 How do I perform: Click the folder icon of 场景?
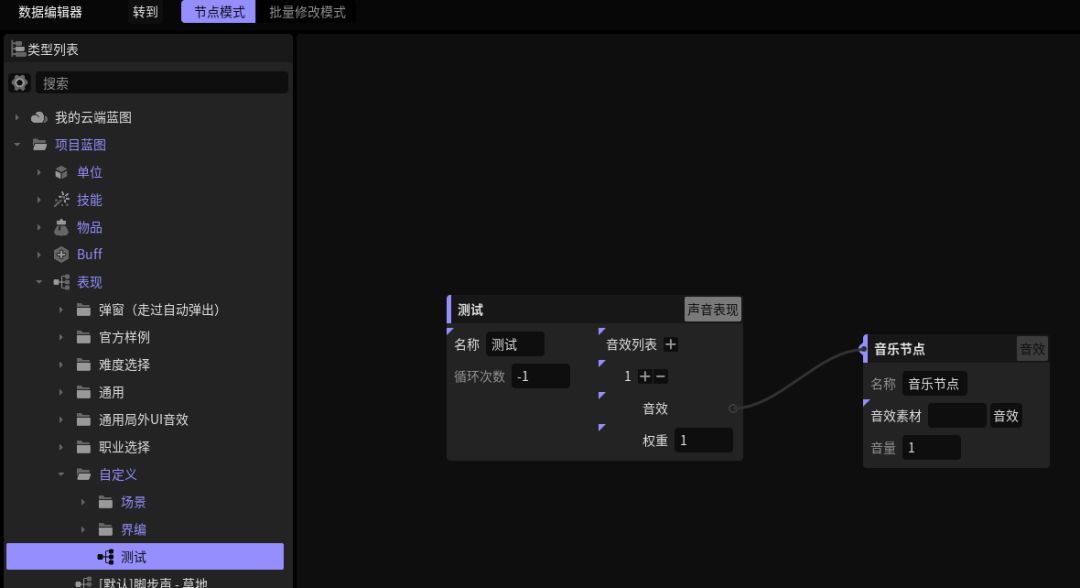tap(105, 502)
